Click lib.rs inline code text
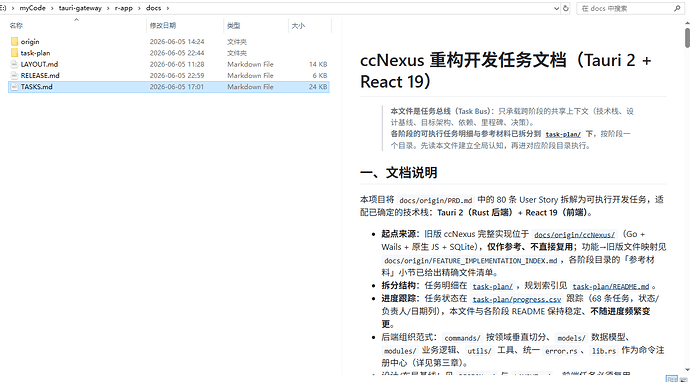The width and height of the screenshot is (690, 382). click(x=603, y=351)
